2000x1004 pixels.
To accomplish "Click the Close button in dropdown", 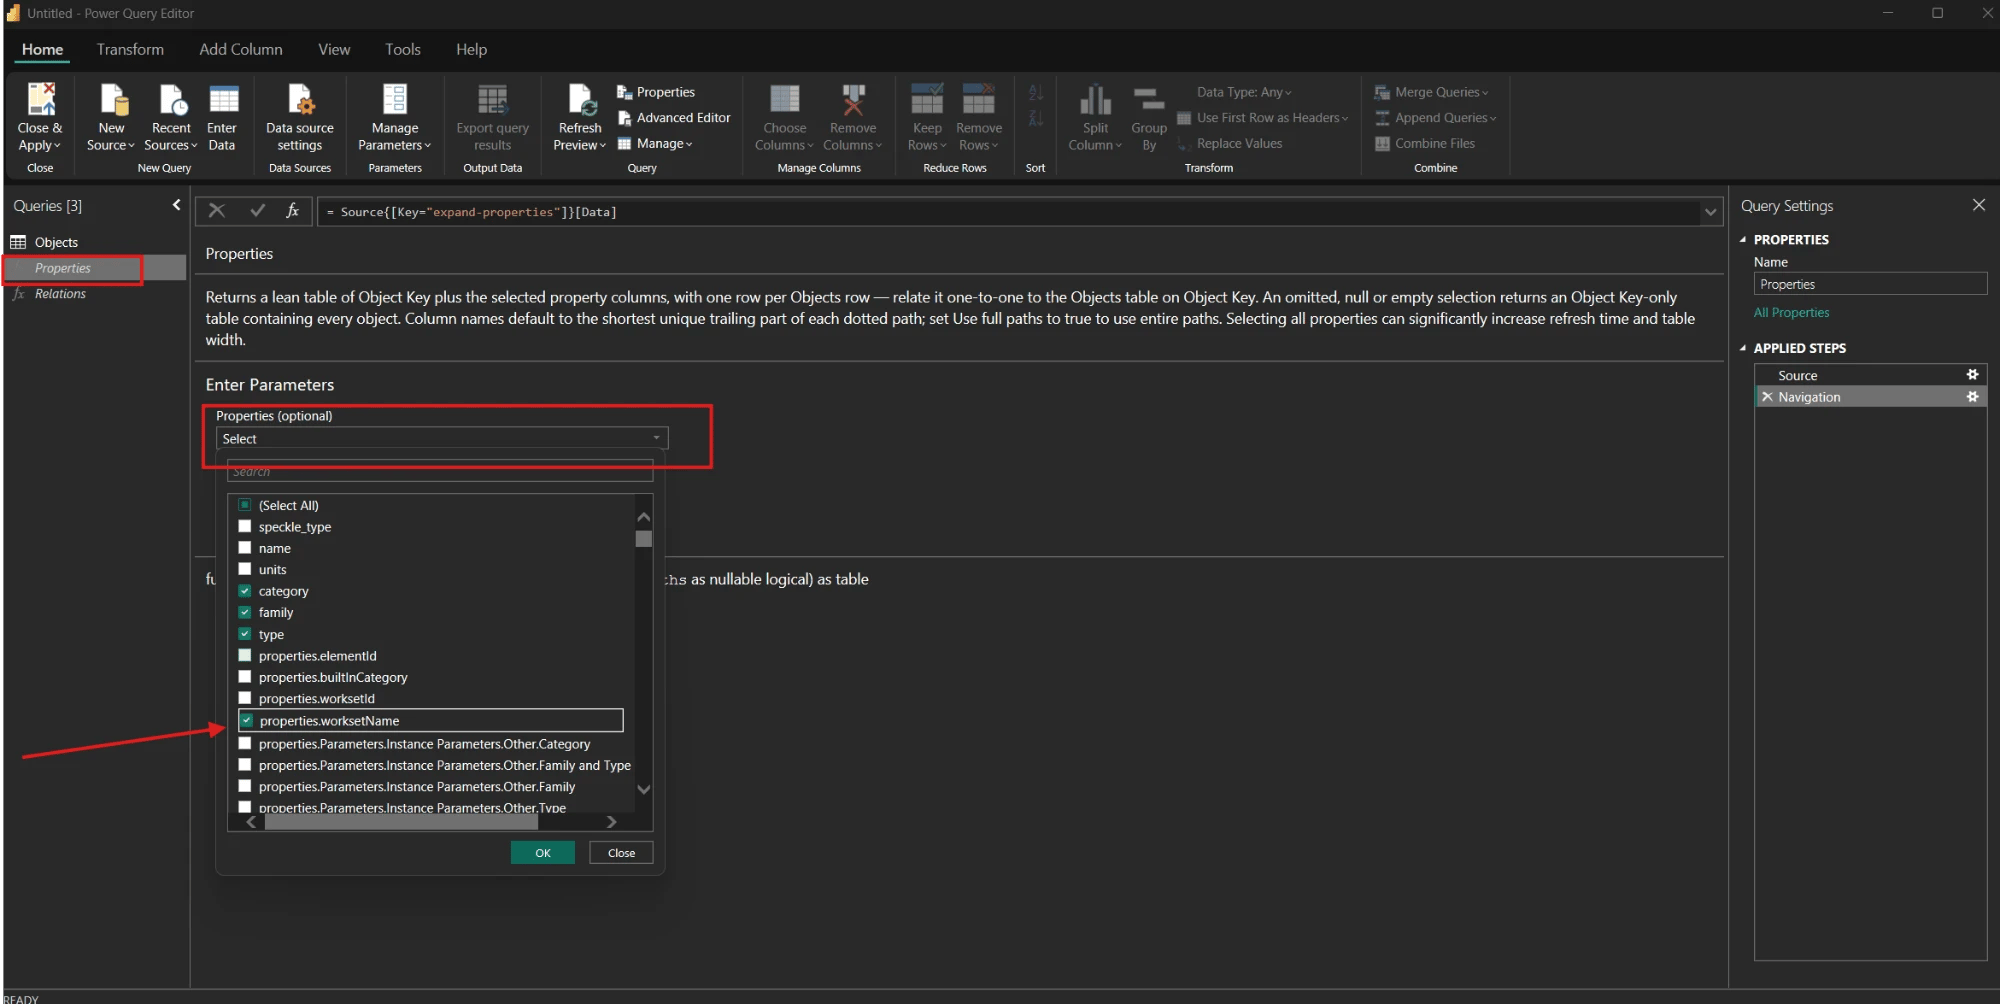I will point(621,853).
